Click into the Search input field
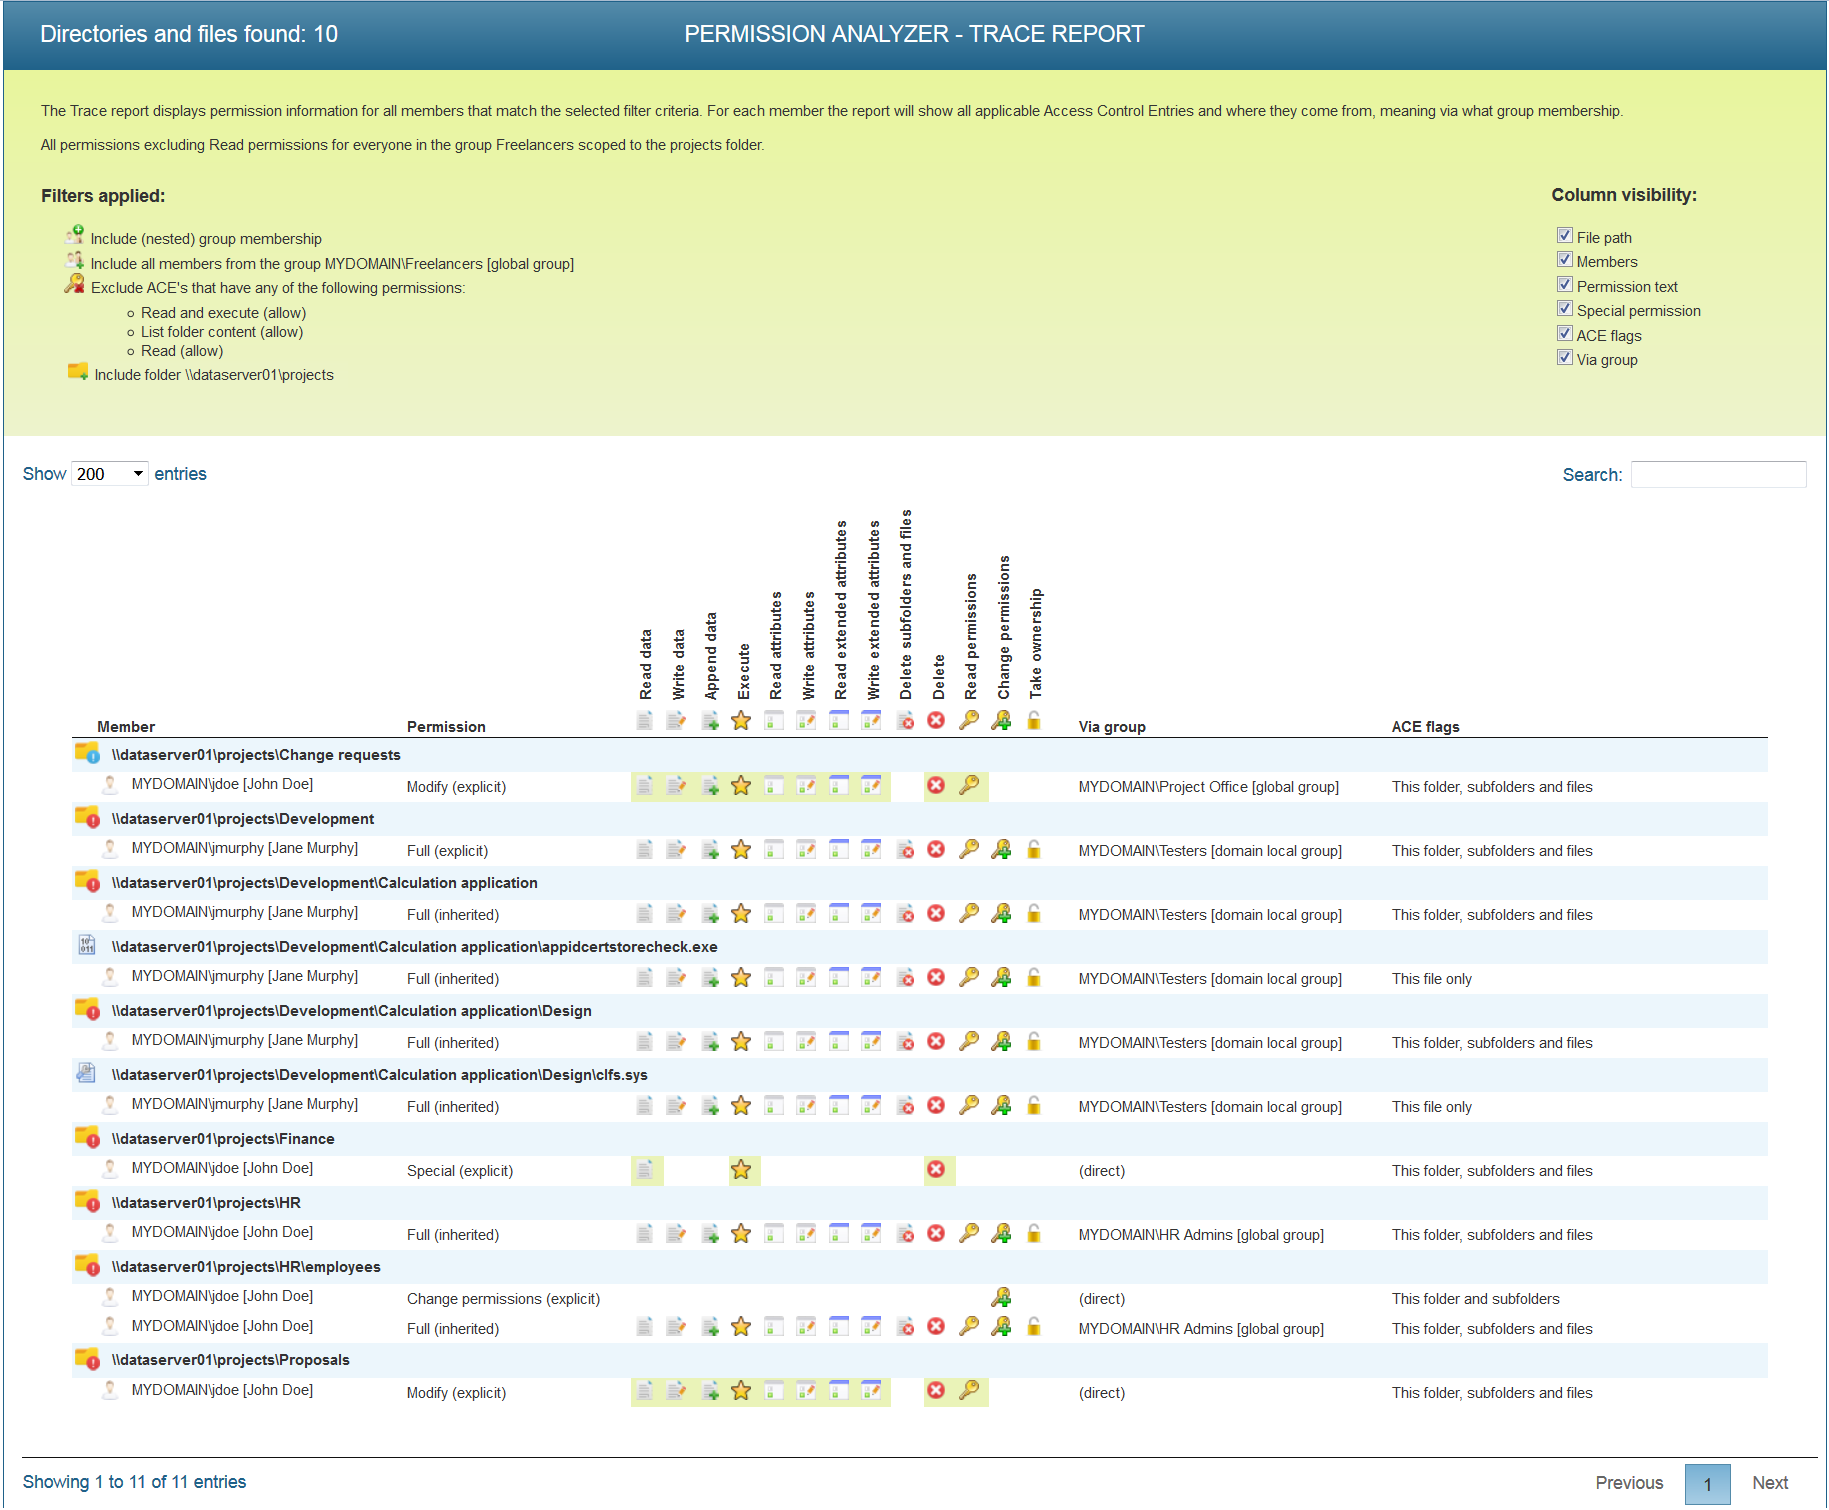 (x=1718, y=475)
